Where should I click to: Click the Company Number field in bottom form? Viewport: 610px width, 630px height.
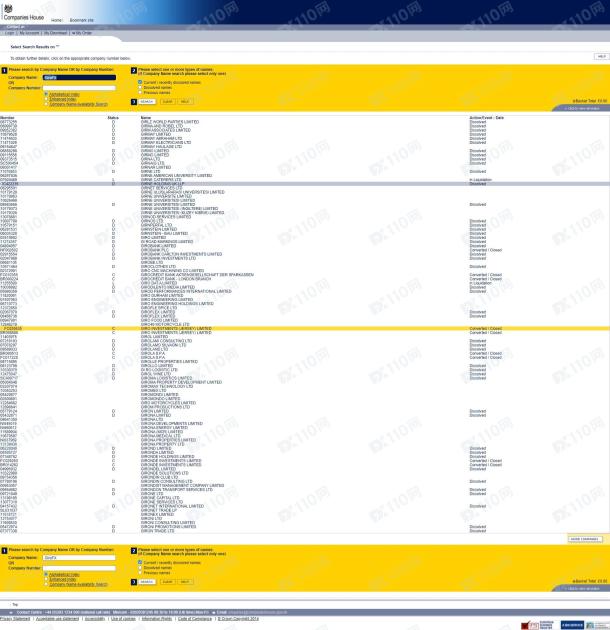point(79,568)
